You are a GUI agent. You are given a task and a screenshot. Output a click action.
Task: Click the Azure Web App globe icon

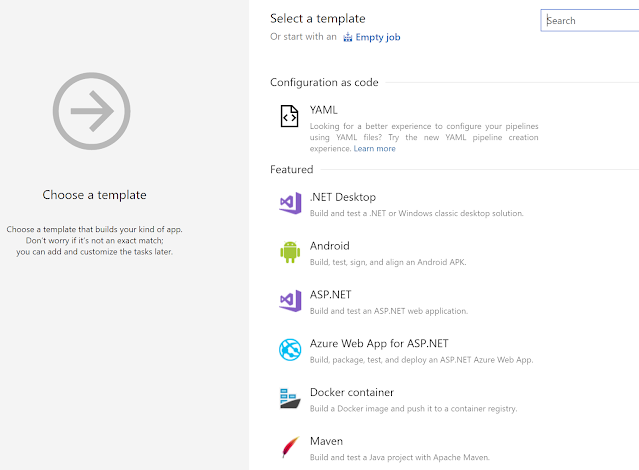pos(289,350)
